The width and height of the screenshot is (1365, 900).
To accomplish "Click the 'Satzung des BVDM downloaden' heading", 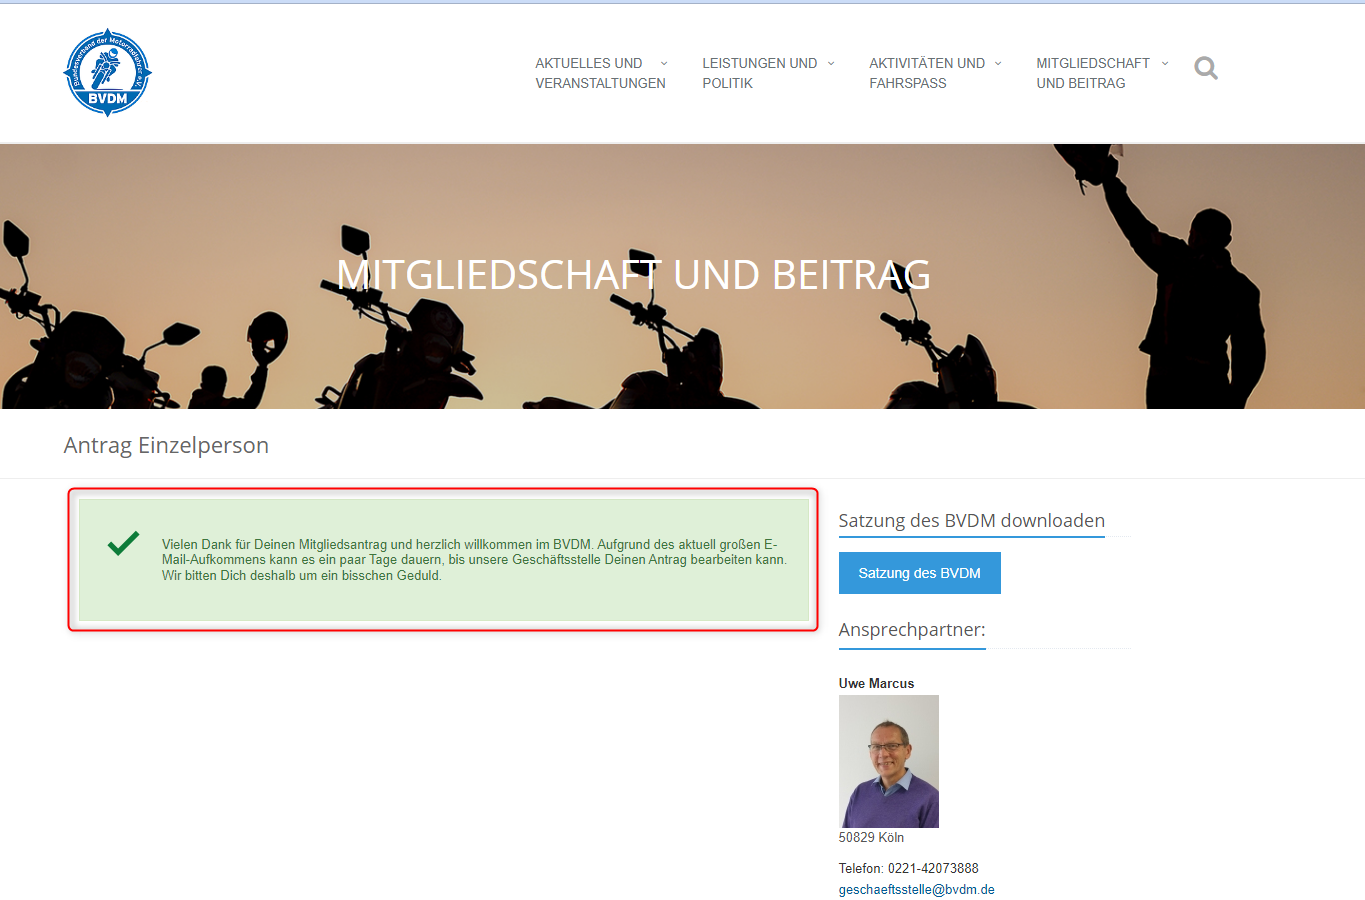I will 971,520.
